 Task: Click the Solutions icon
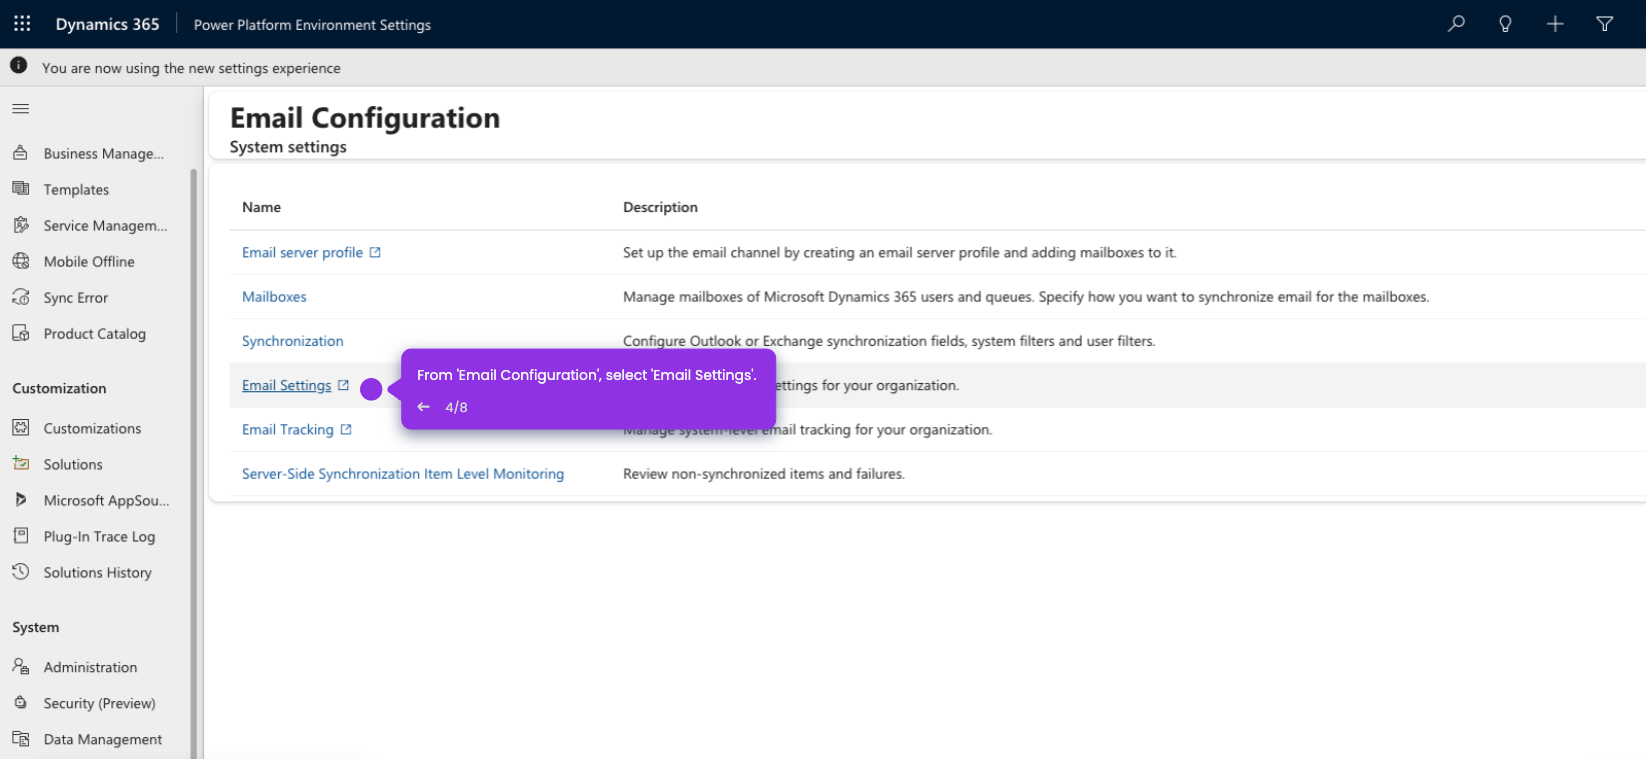pos(21,464)
